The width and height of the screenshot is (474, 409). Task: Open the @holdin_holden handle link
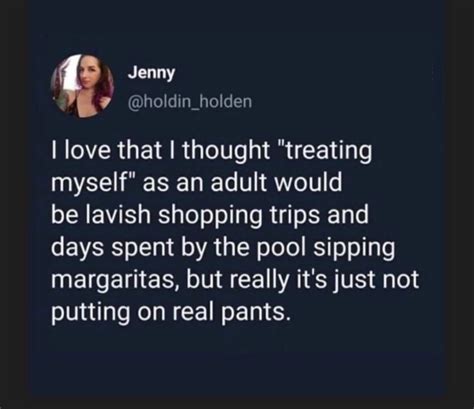click(x=190, y=102)
